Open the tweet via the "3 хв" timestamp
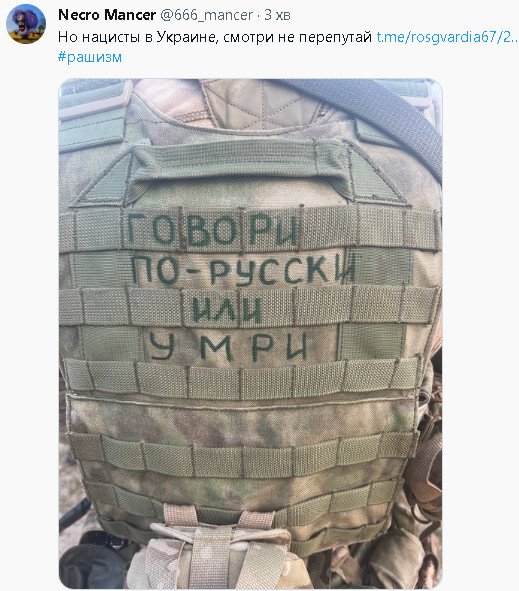 (277, 15)
